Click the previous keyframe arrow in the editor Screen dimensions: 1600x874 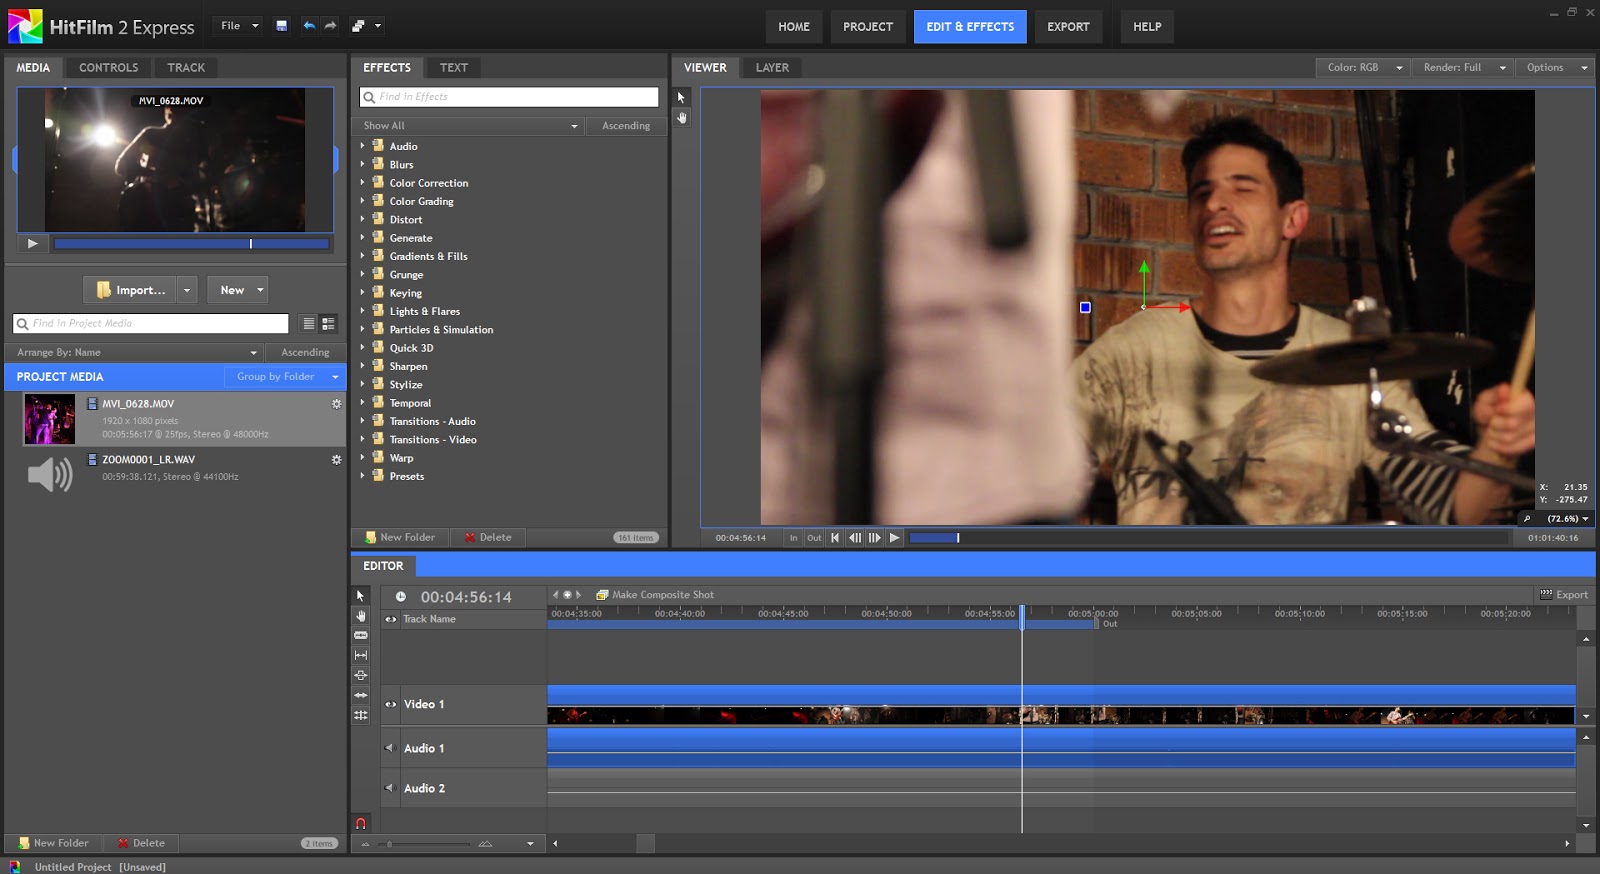click(x=556, y=595)
